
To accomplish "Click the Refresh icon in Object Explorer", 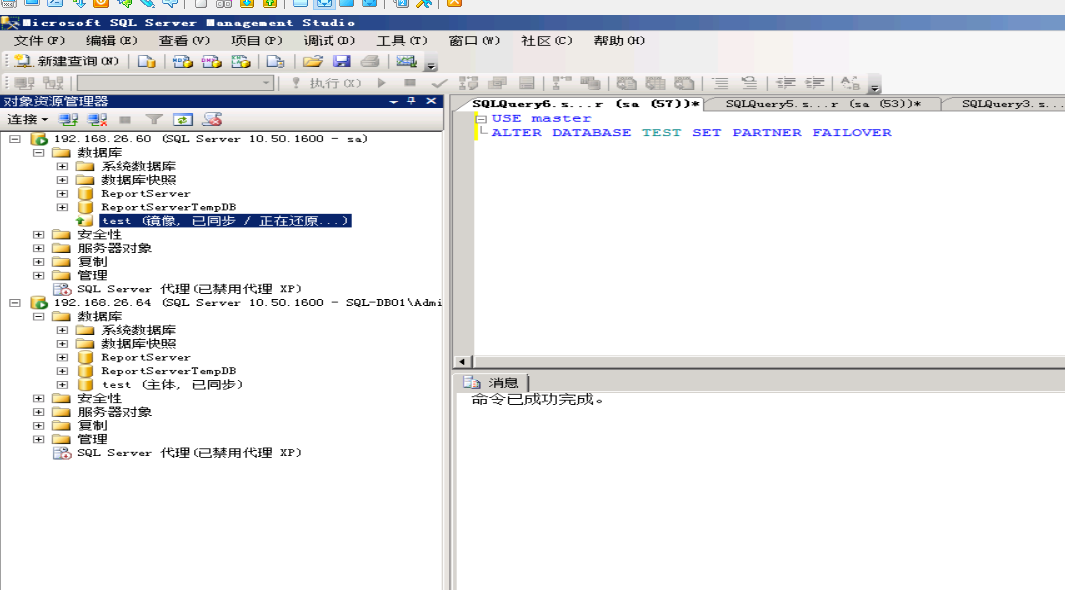I will coord(183,119).
